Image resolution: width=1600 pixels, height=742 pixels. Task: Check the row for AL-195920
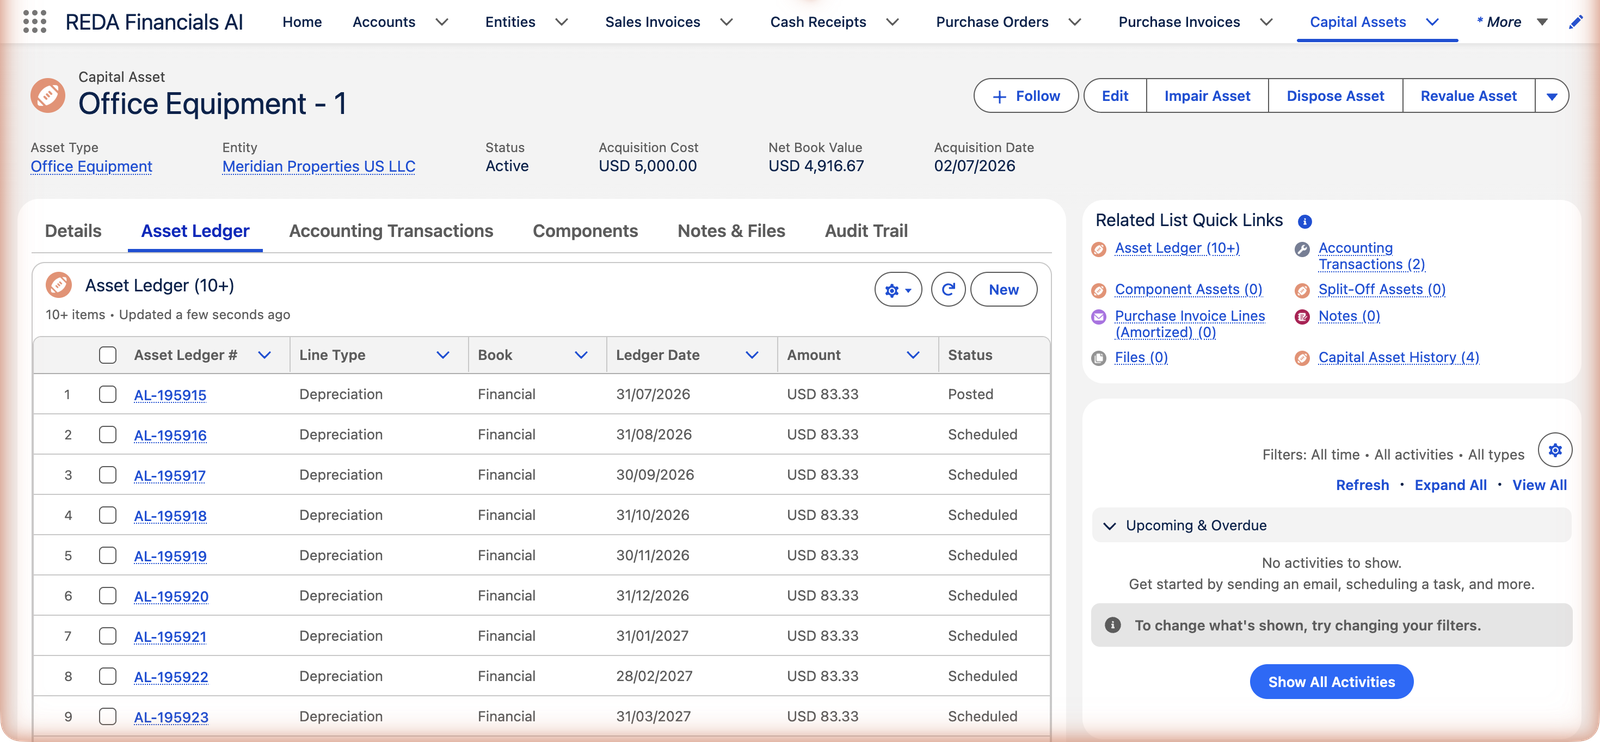click(108, 595)
